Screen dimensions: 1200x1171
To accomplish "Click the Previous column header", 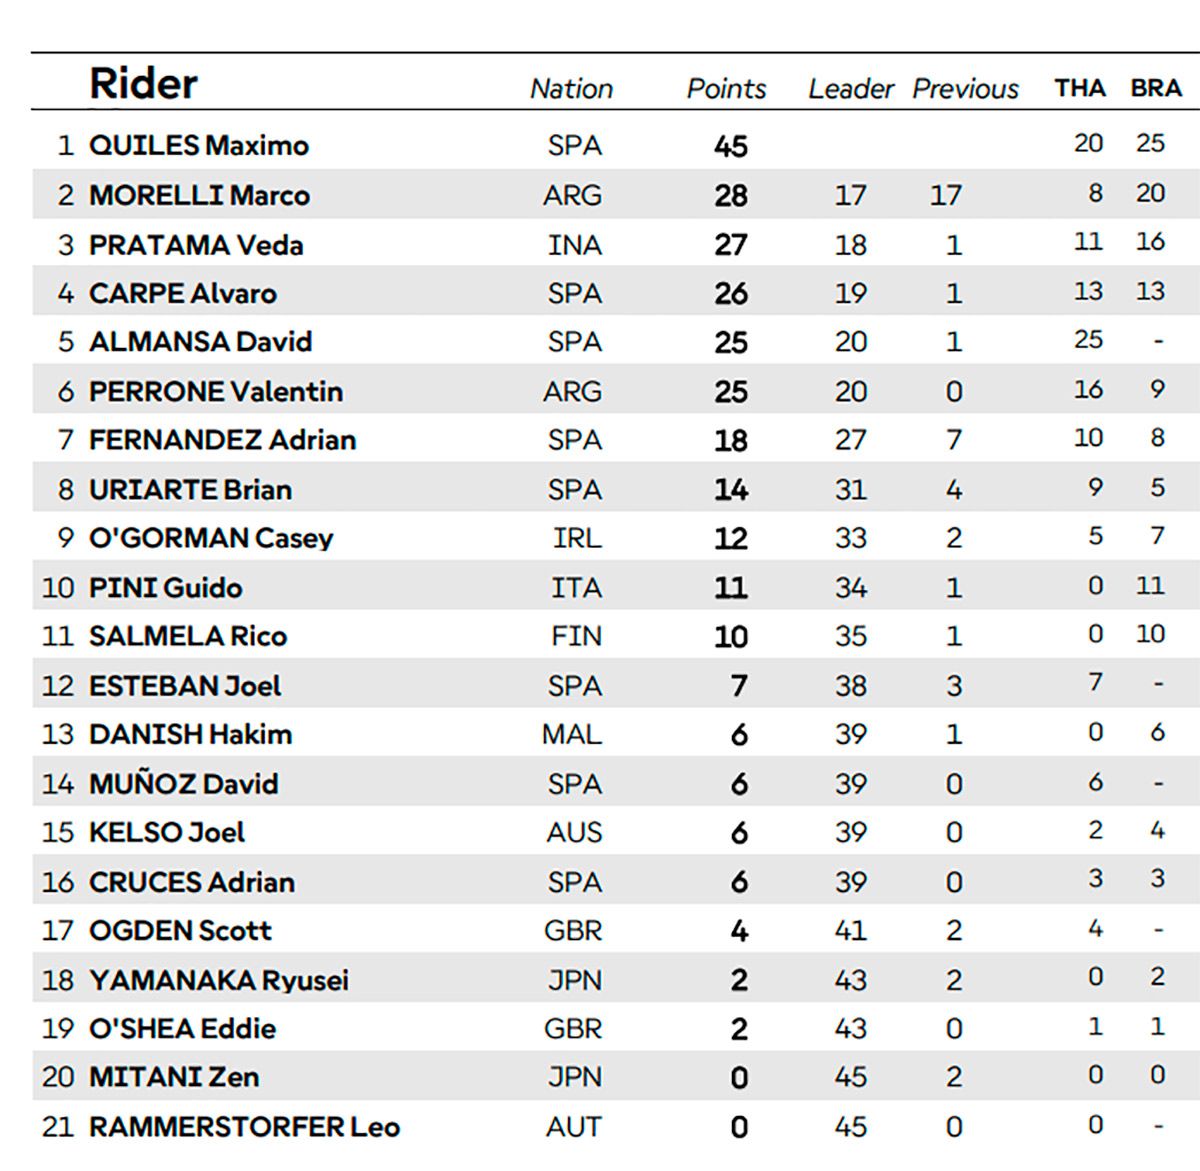I will pos(965,89).
